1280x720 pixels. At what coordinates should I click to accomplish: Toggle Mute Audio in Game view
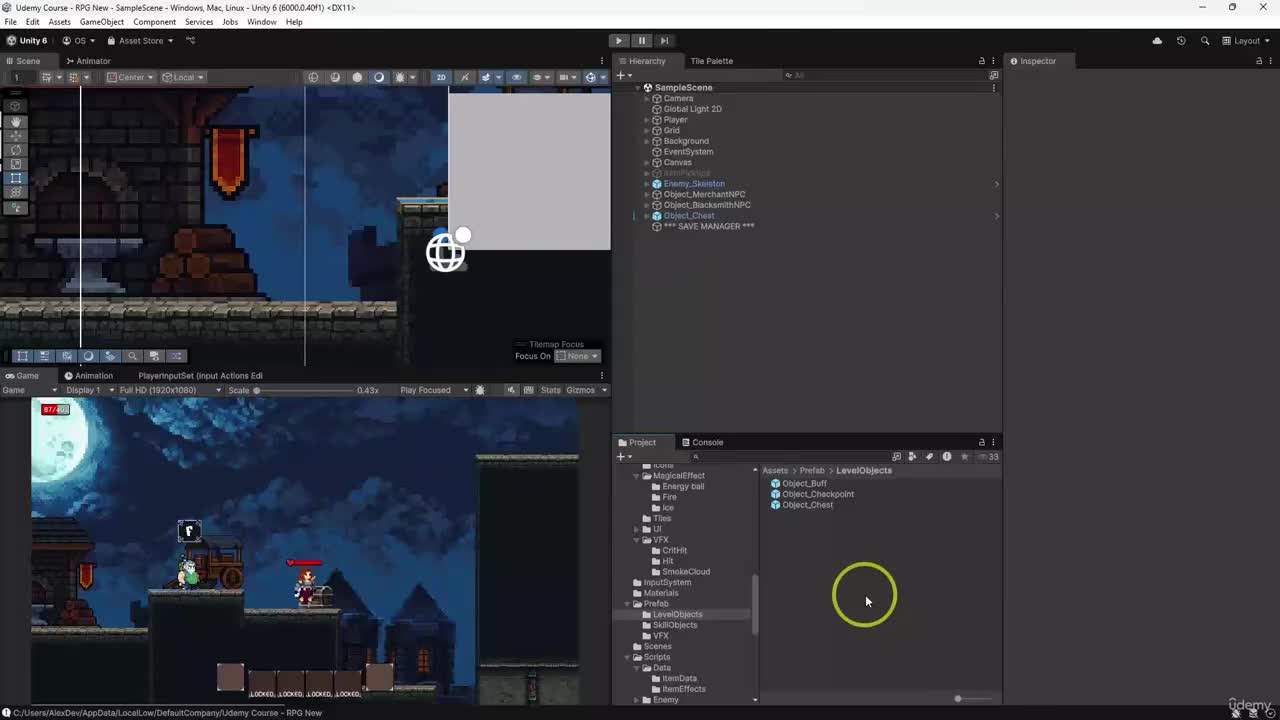coord(512,390)
